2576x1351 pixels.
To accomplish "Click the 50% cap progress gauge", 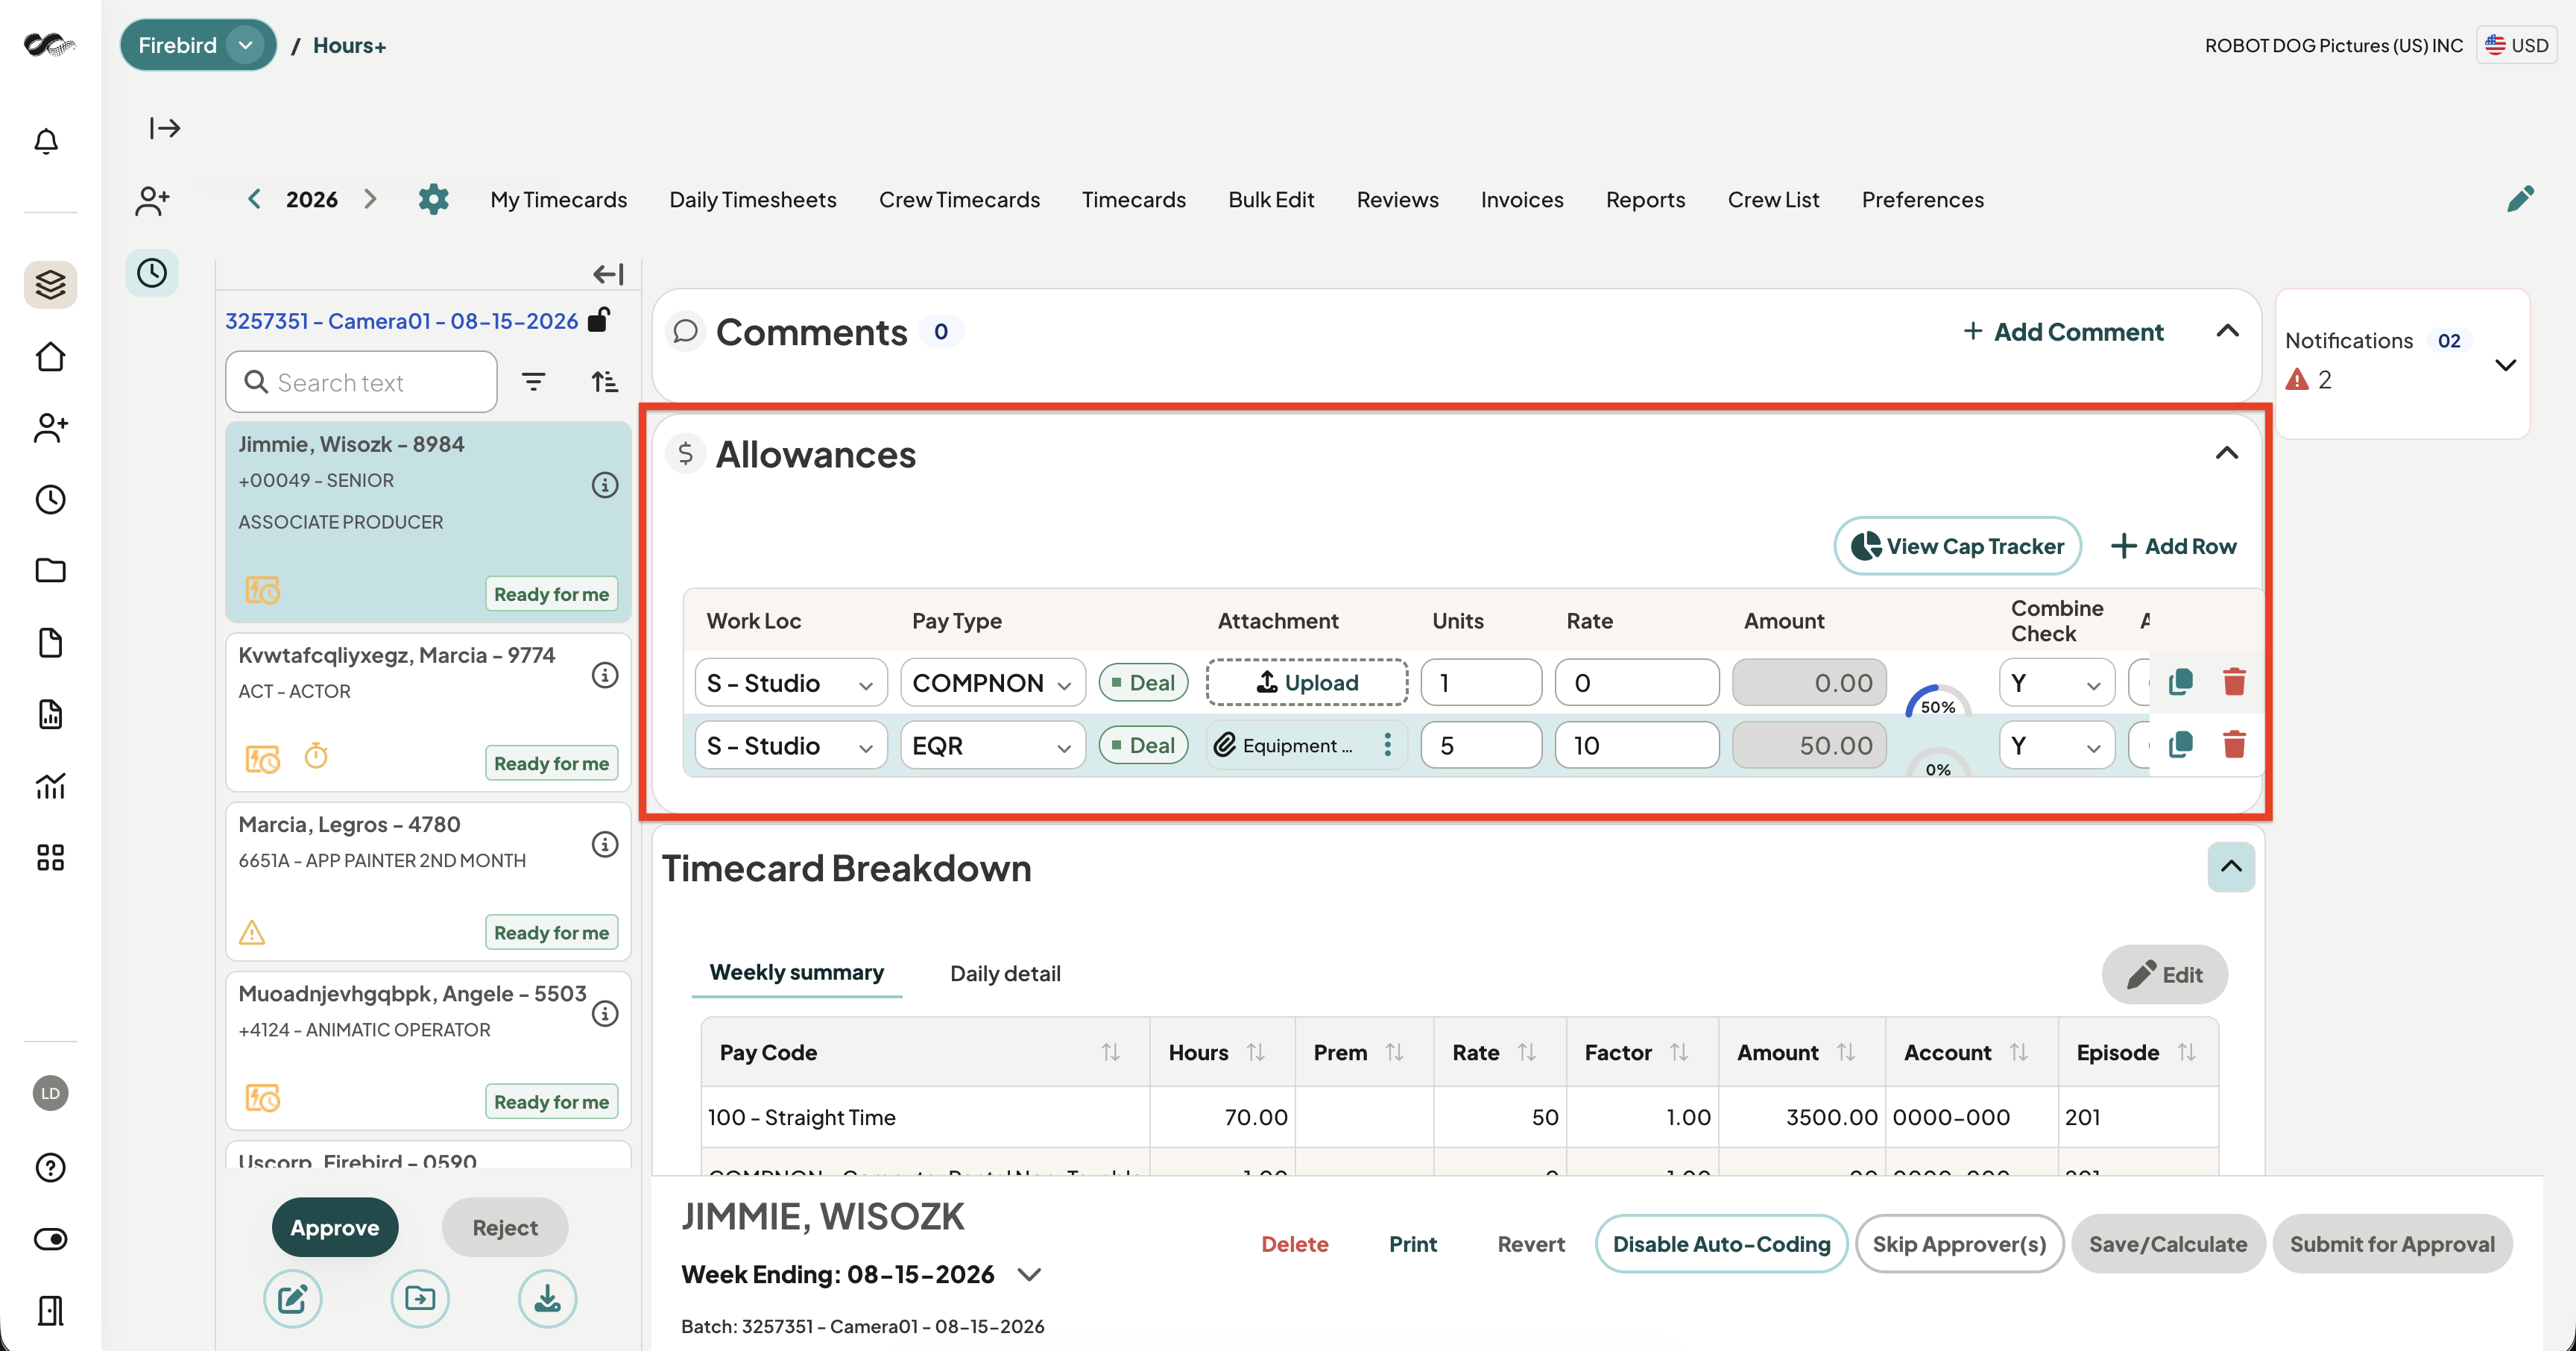I will pyautogui.click(x=1937, y=700).
